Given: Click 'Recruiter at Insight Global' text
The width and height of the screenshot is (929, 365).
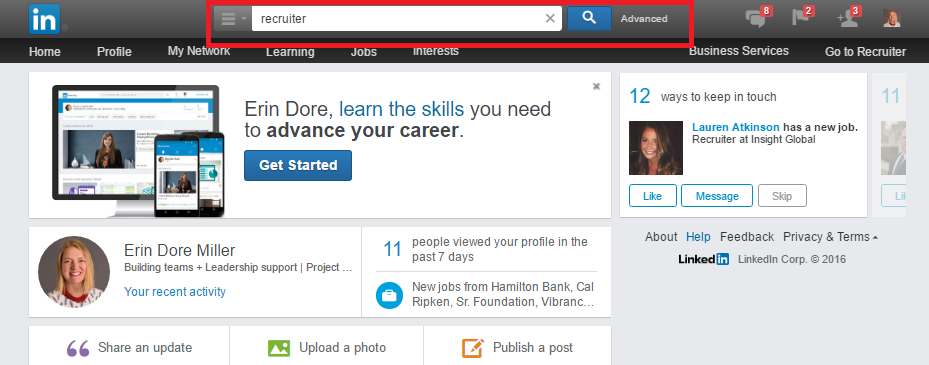Looking at the screenshot, I should [x=754, y=139].
